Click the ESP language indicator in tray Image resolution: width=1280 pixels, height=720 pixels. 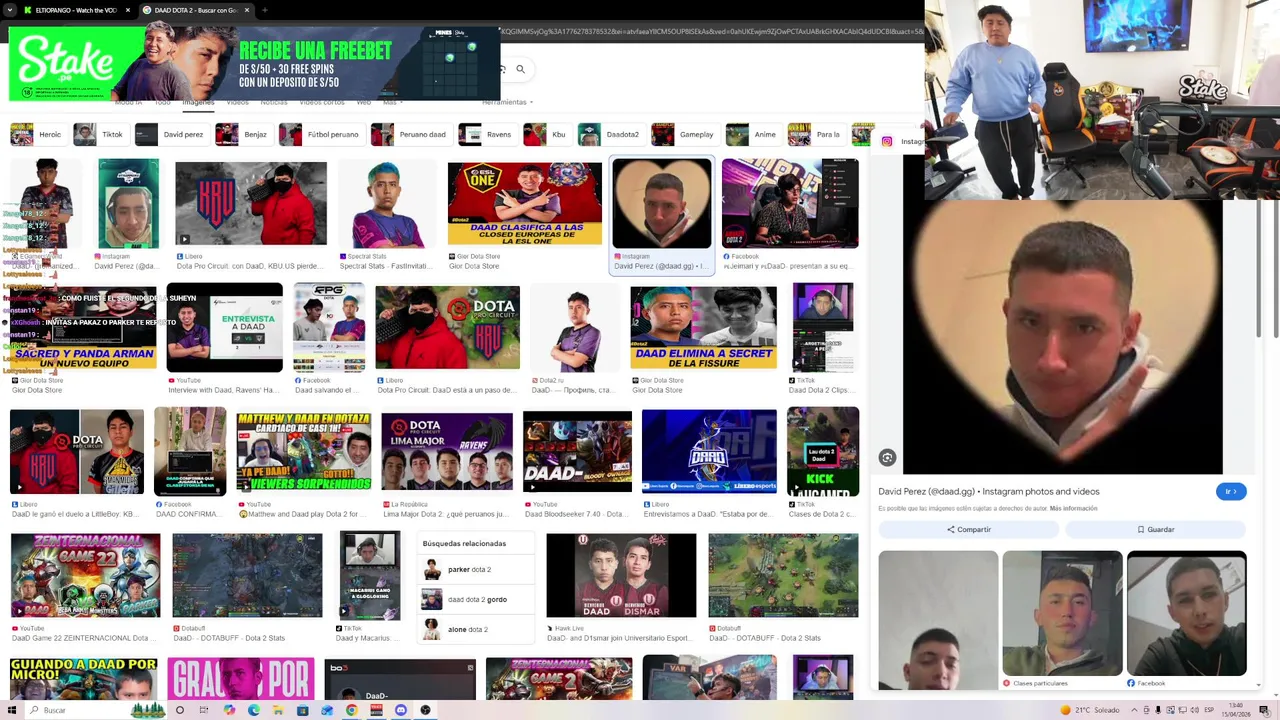1209,710
